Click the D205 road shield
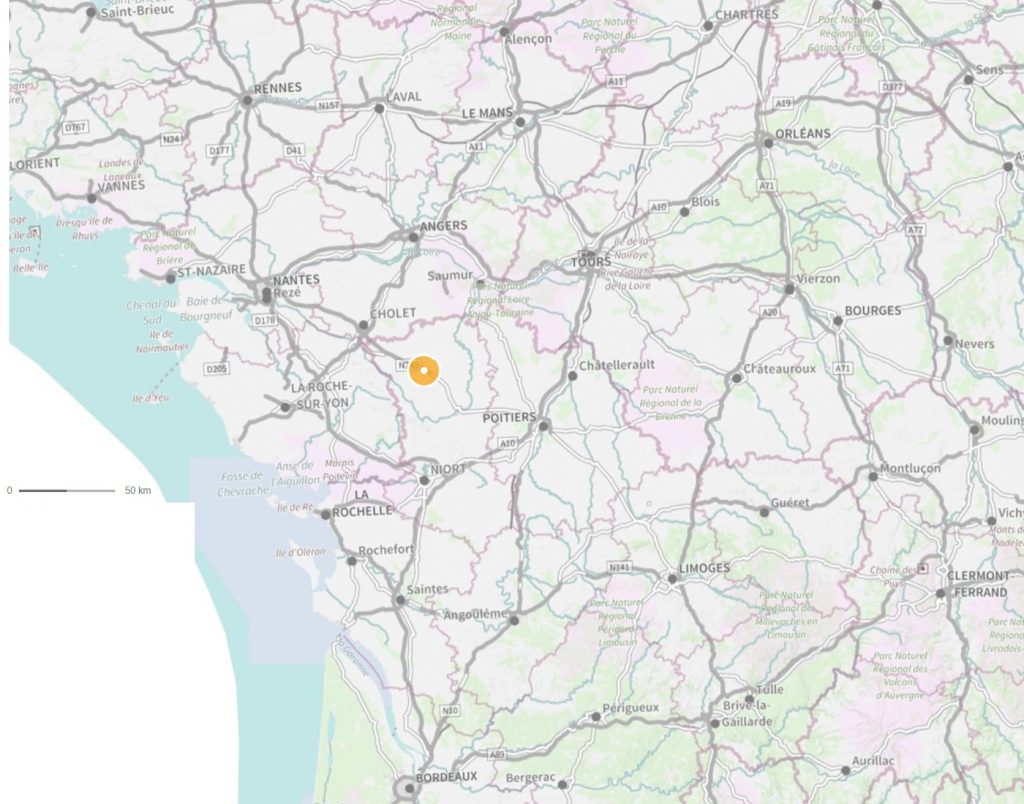 point(216,369)
